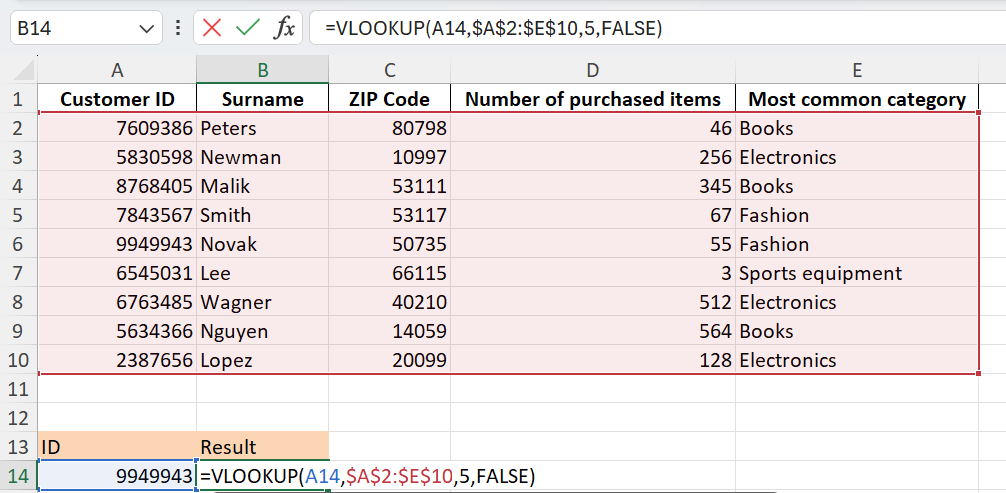Click the VLOOKUP formula in cell B14

pos(367,476)
